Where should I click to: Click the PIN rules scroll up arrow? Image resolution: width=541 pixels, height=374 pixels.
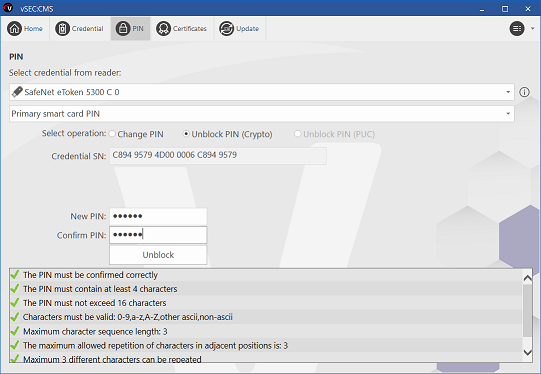click(528, 278)
